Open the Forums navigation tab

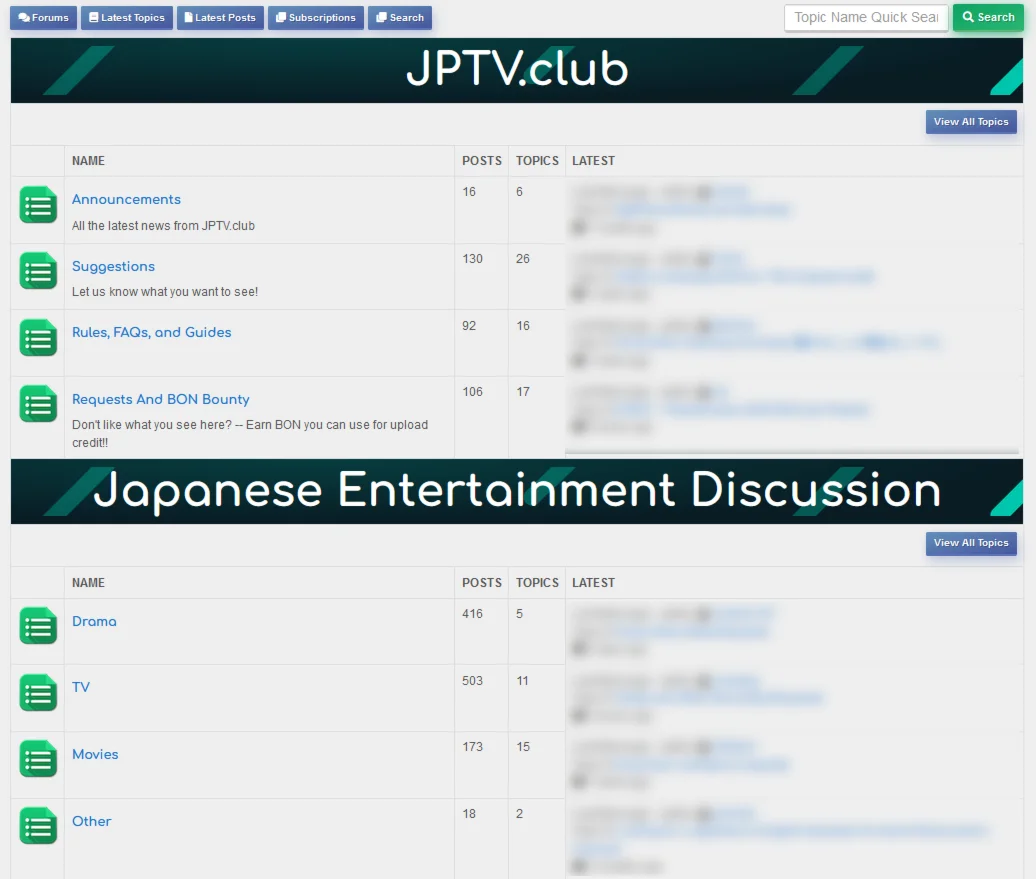tap(44, 18)
